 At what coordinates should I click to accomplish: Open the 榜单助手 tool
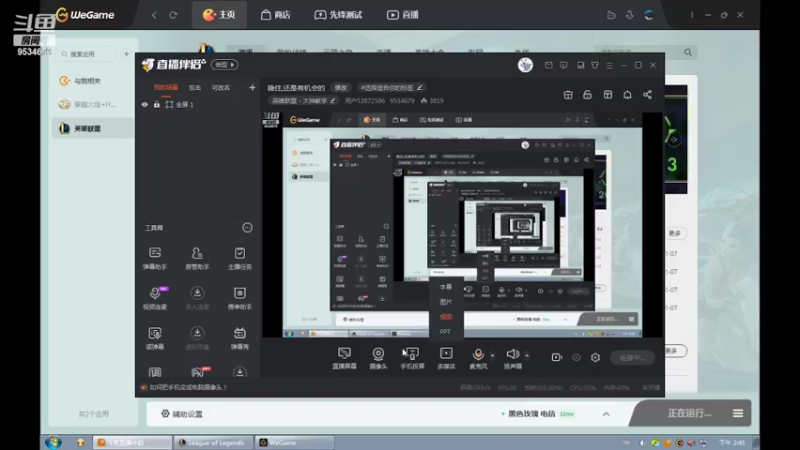point(239,298)
